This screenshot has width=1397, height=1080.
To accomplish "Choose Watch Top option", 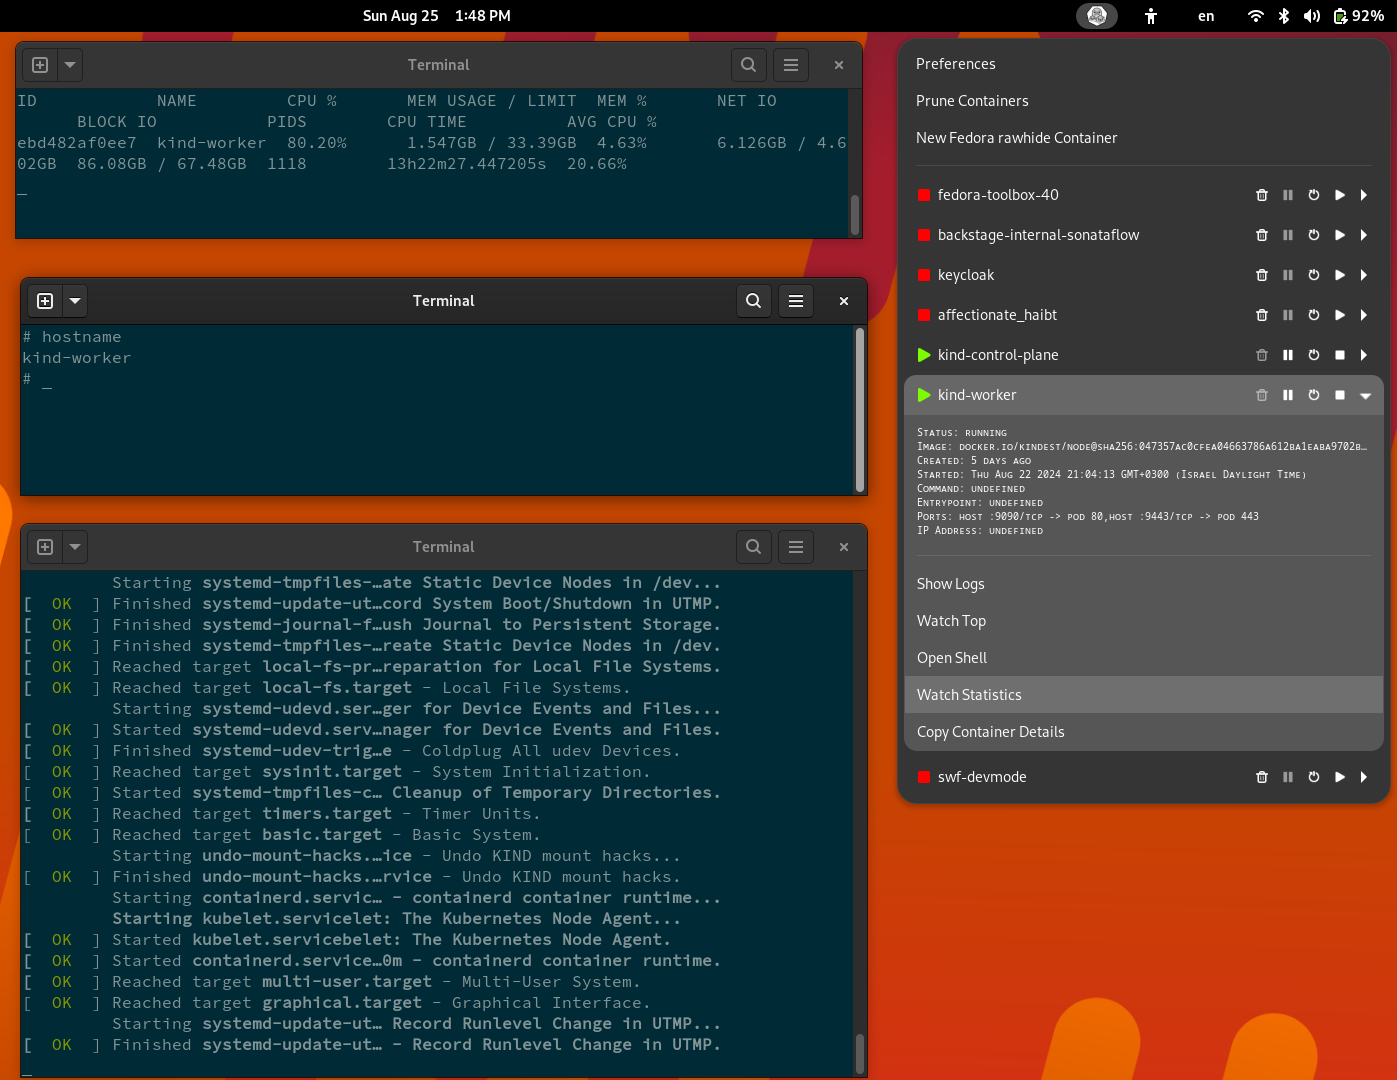I will coord(1144,621).
